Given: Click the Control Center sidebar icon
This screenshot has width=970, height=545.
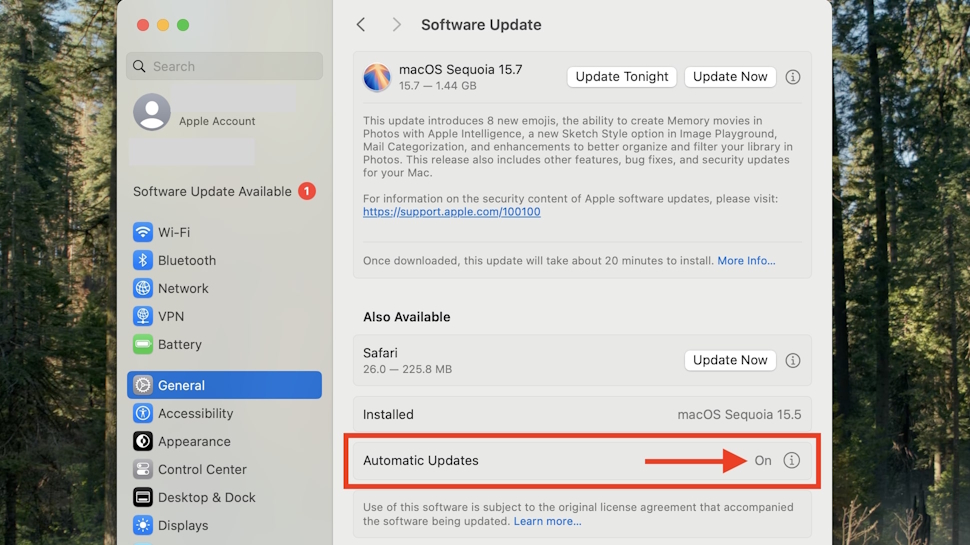Looking at the screenshot, I should point(143,469).
